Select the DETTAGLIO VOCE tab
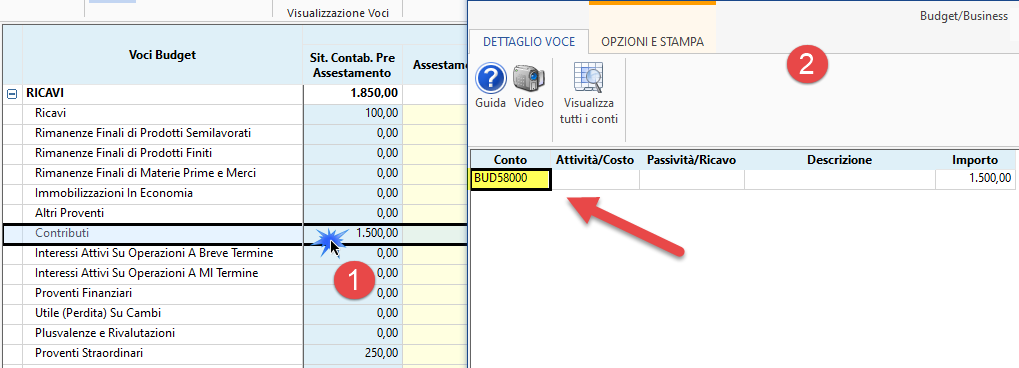1019x368 pixels. coord(528,42)
